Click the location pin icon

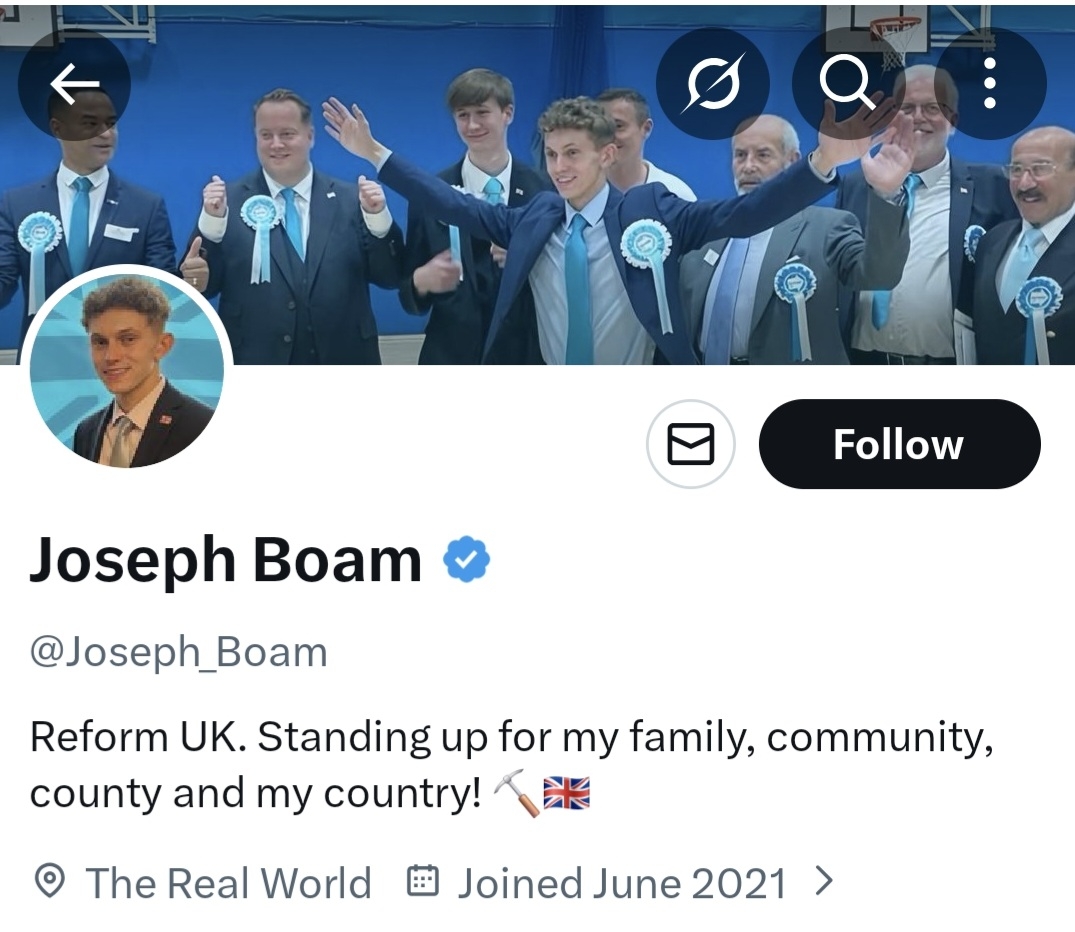[x=49, y=883]
